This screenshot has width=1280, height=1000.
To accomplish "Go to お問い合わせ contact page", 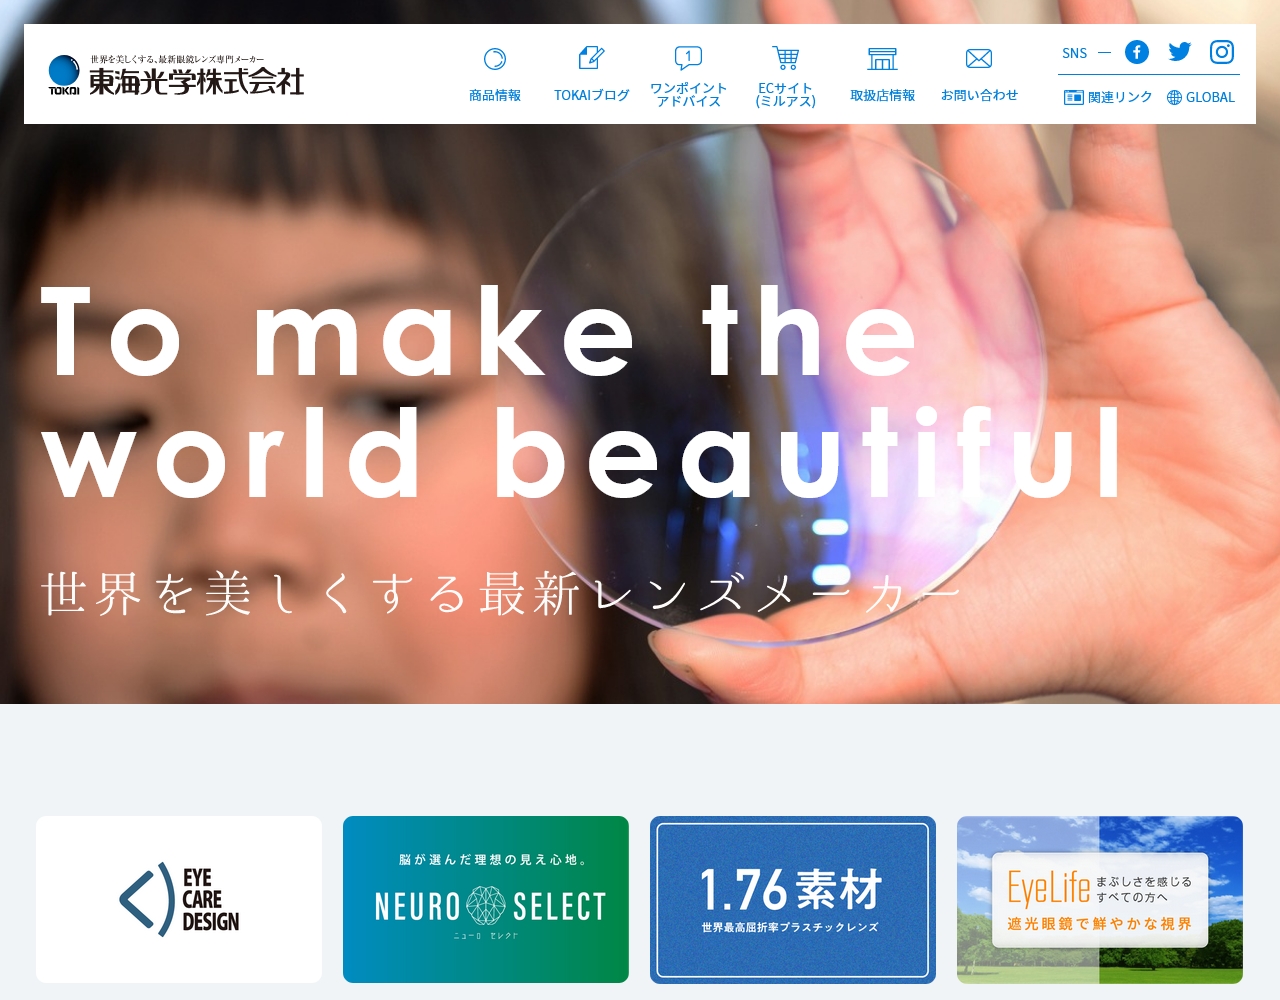I will coord(979,95).
